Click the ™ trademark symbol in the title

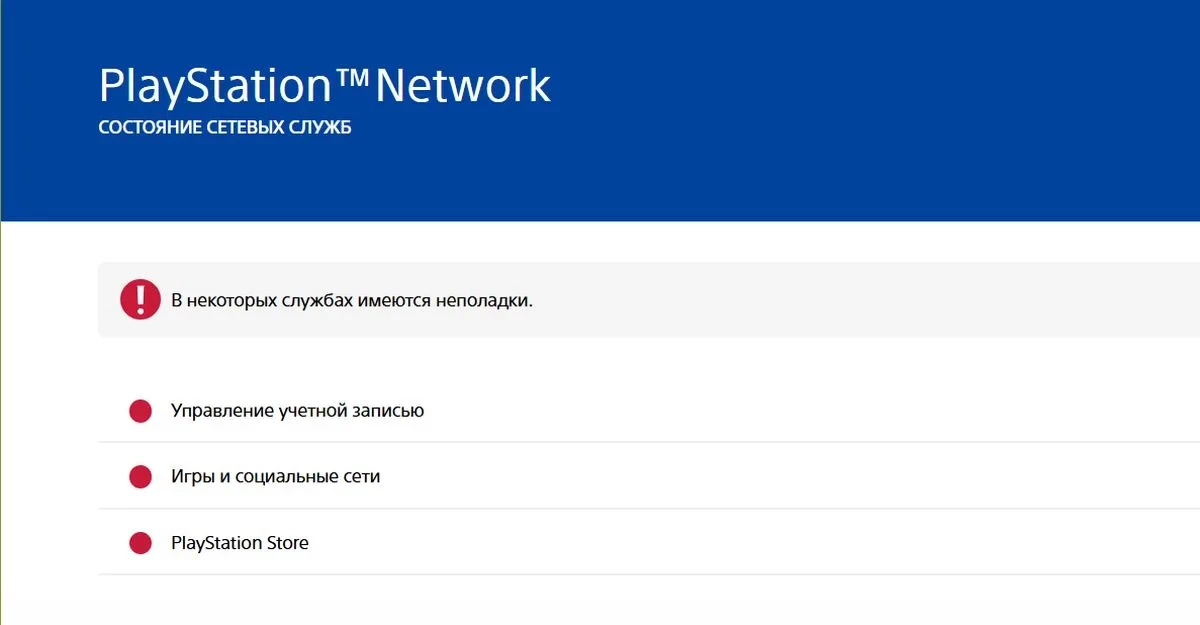coord(353,78)
